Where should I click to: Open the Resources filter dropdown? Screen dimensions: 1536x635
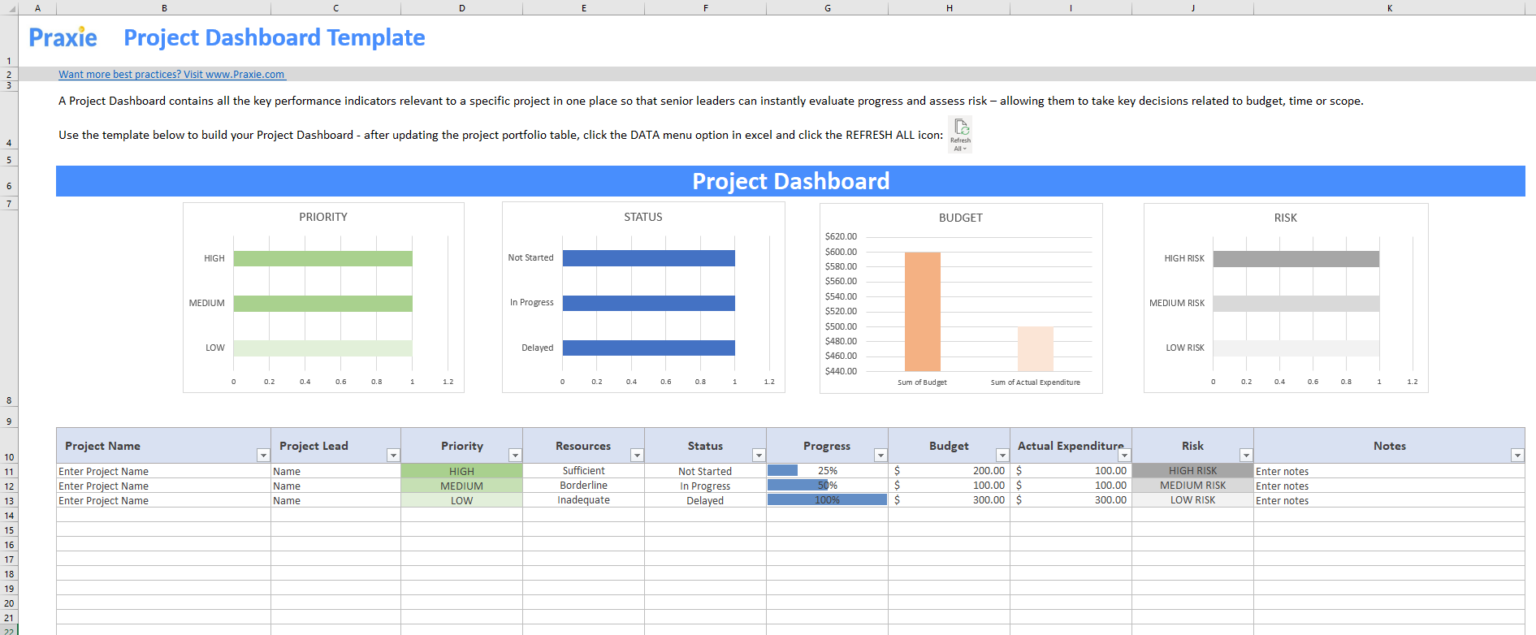point(637,454)
